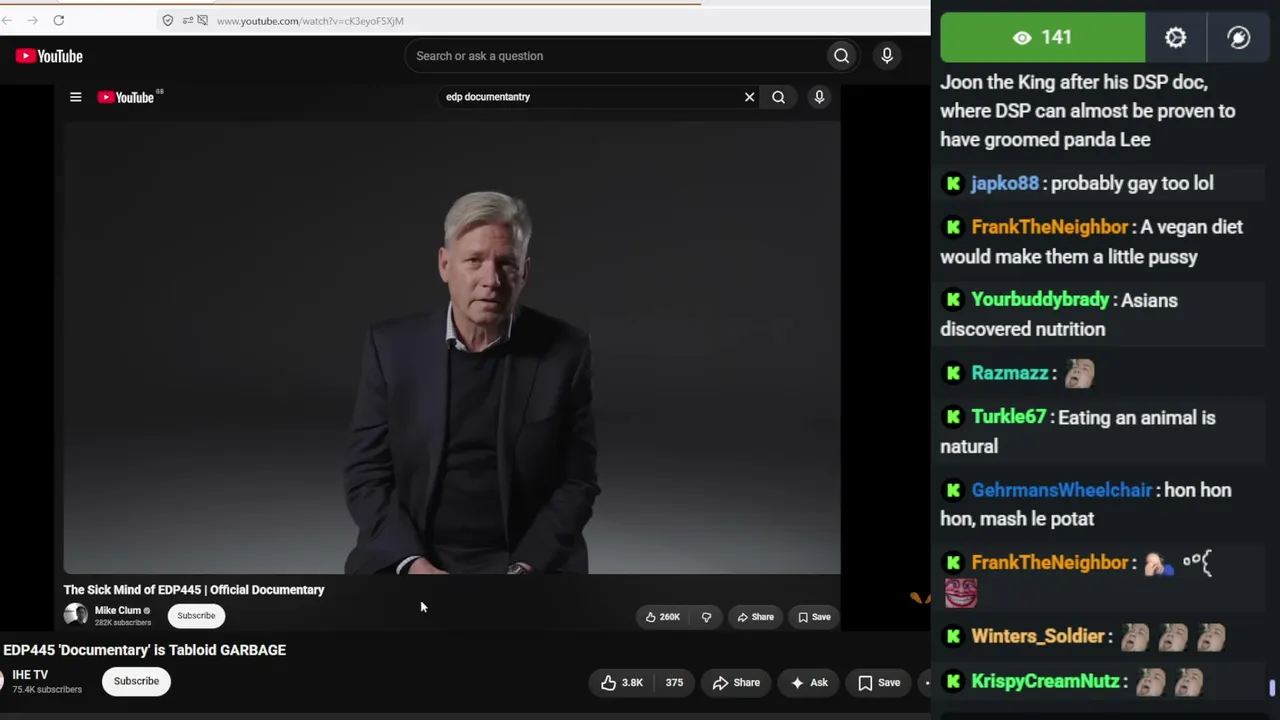This screenshot has width=1280, height=720.
Task: Click the 'Asians discovered nutrition' chat message text
Action: pyautogui.click(x=1059, y=314)
